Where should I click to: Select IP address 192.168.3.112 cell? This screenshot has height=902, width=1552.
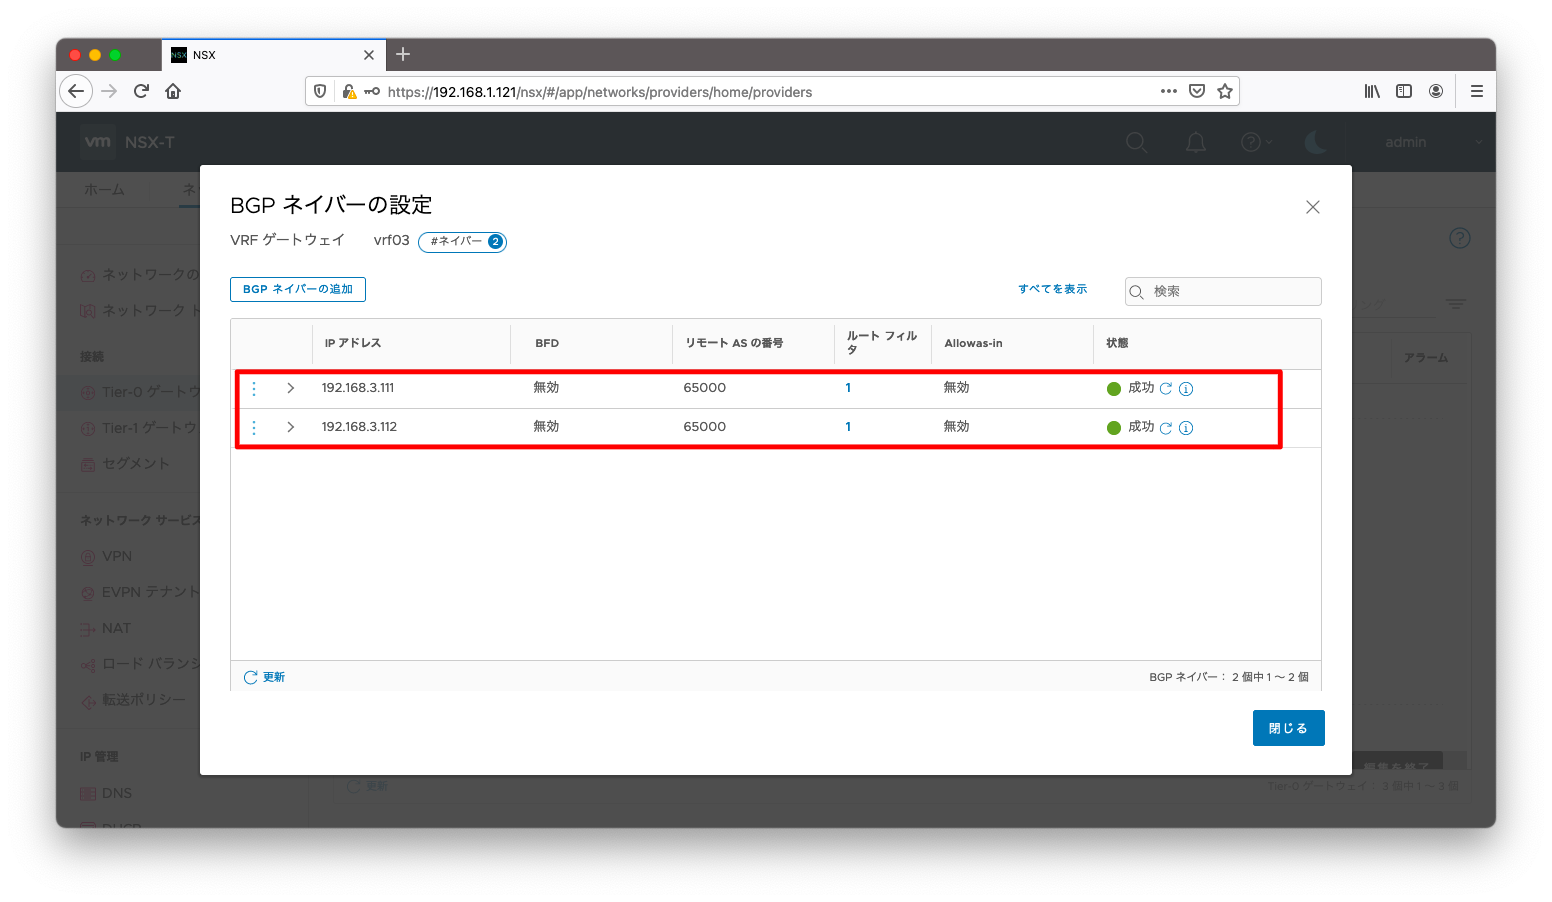[x=359, y=427]
